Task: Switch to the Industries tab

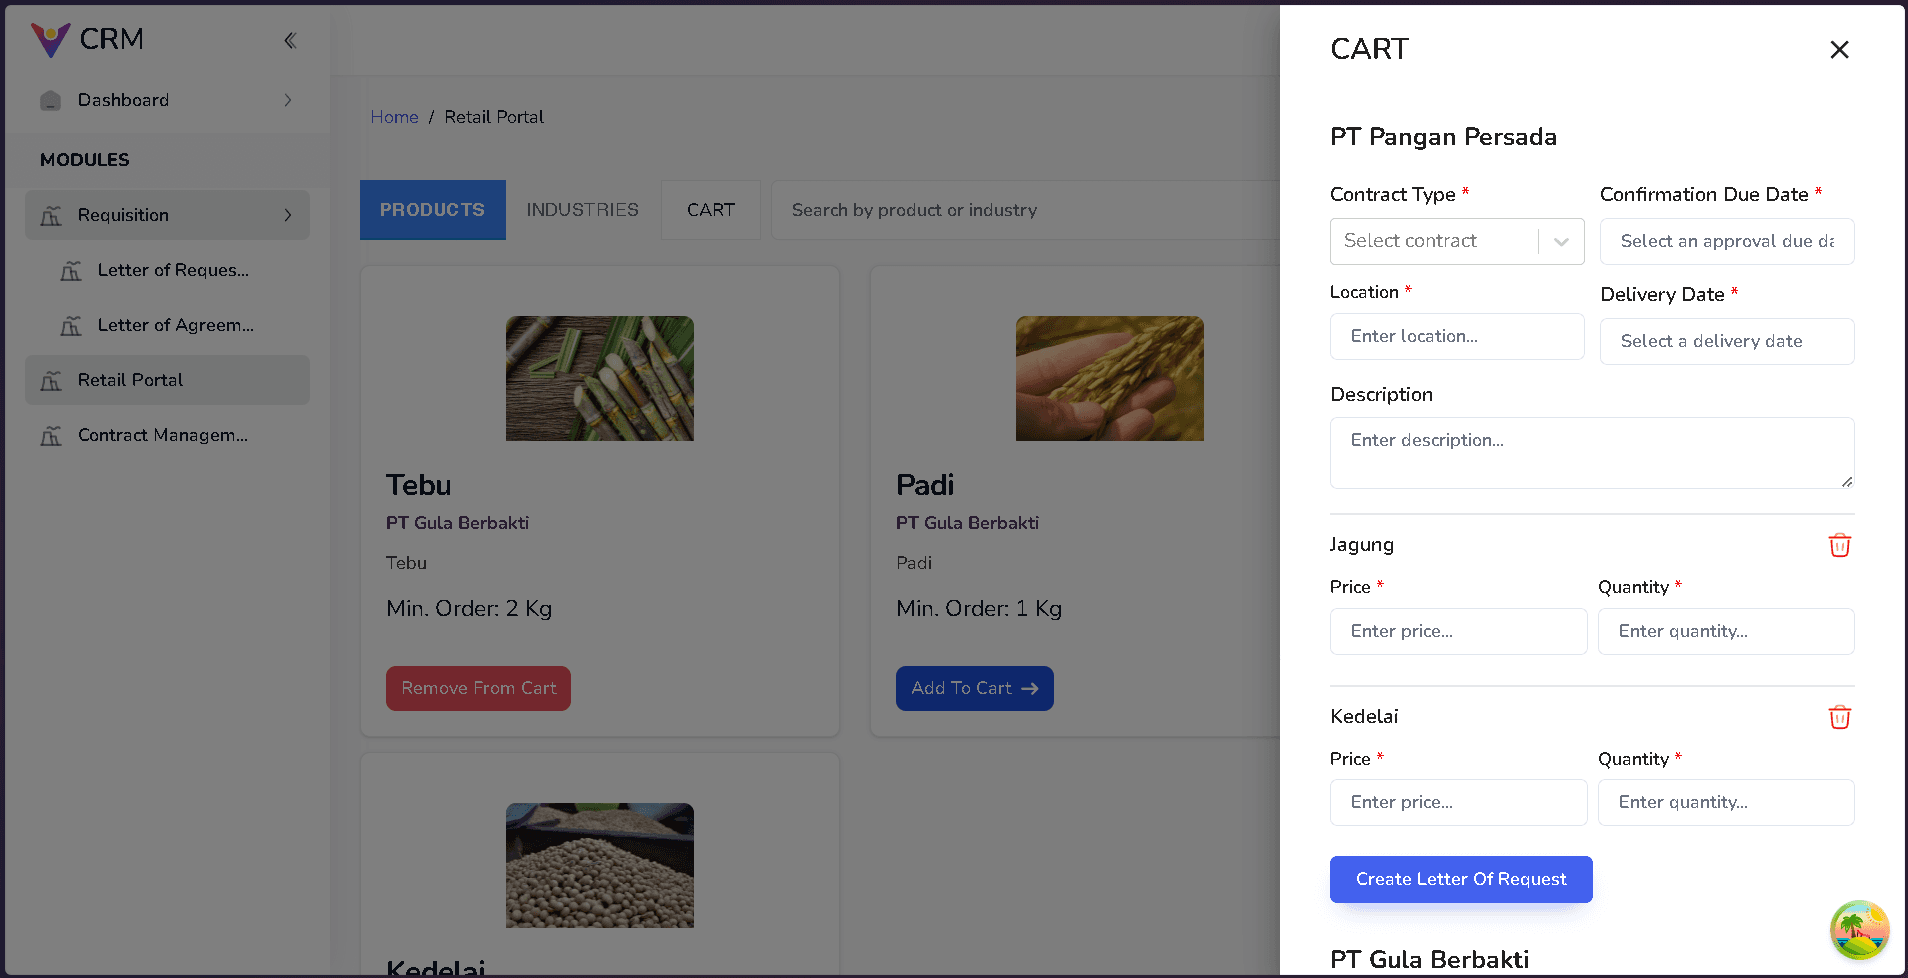Action: 582,210
